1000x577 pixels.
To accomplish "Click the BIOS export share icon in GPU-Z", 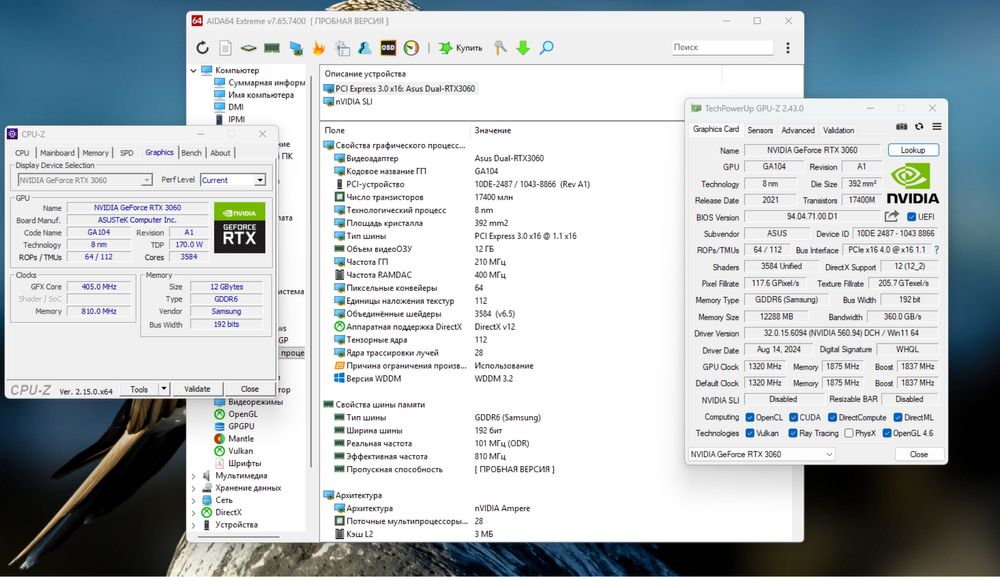I will [x=892, y=217].
